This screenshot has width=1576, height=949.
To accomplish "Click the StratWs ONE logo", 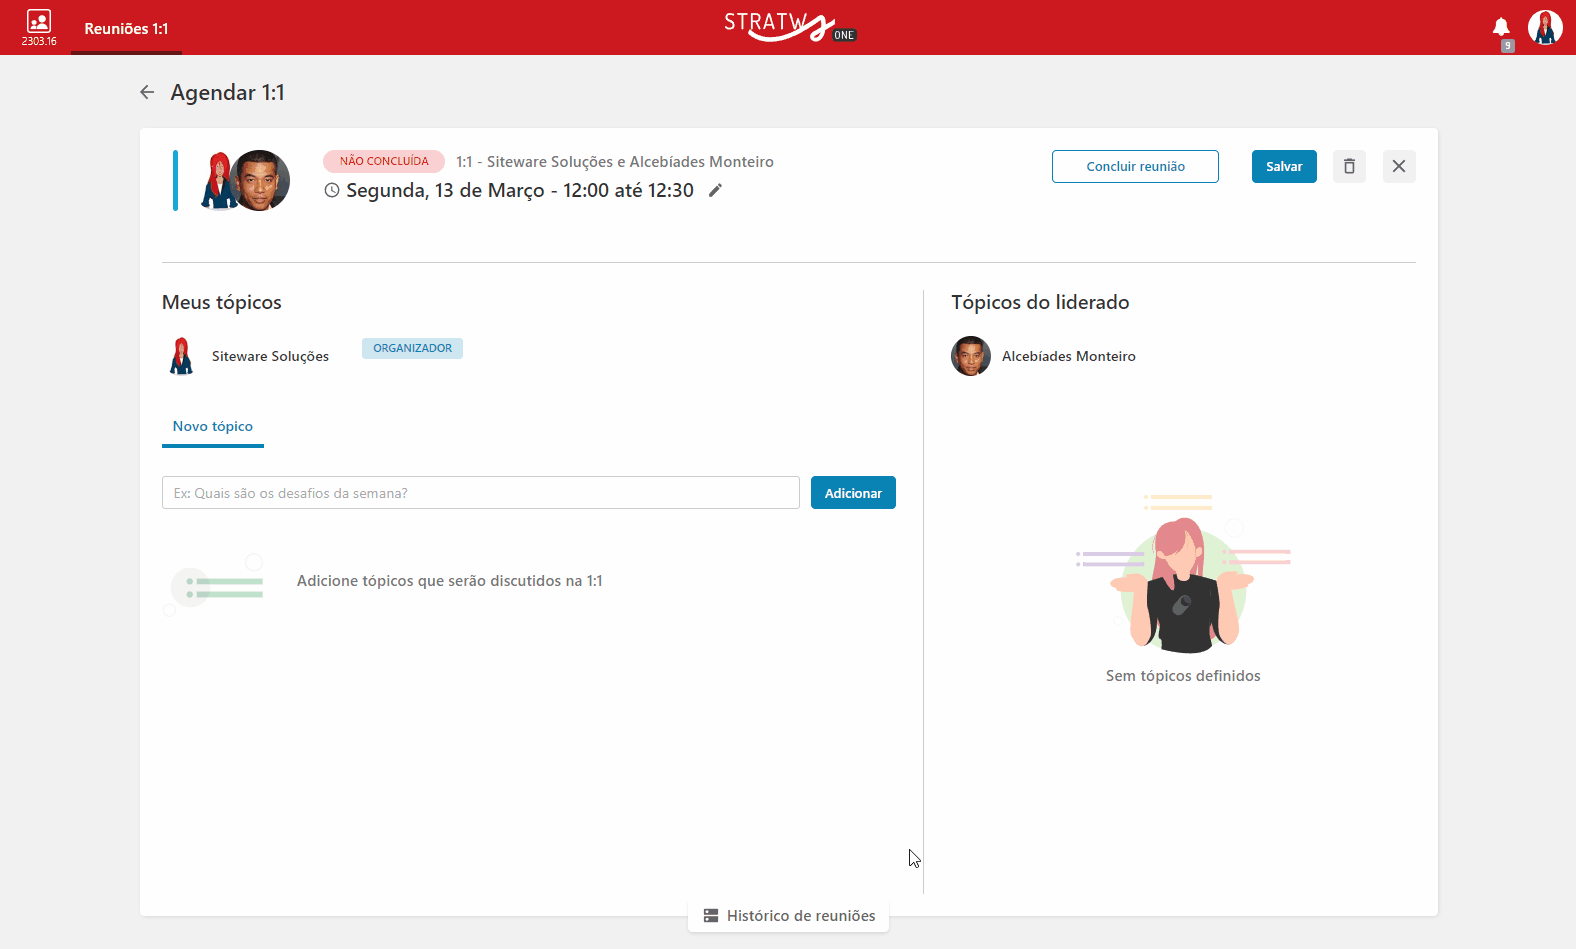I will pyautogui.click(x=790, y=27).
